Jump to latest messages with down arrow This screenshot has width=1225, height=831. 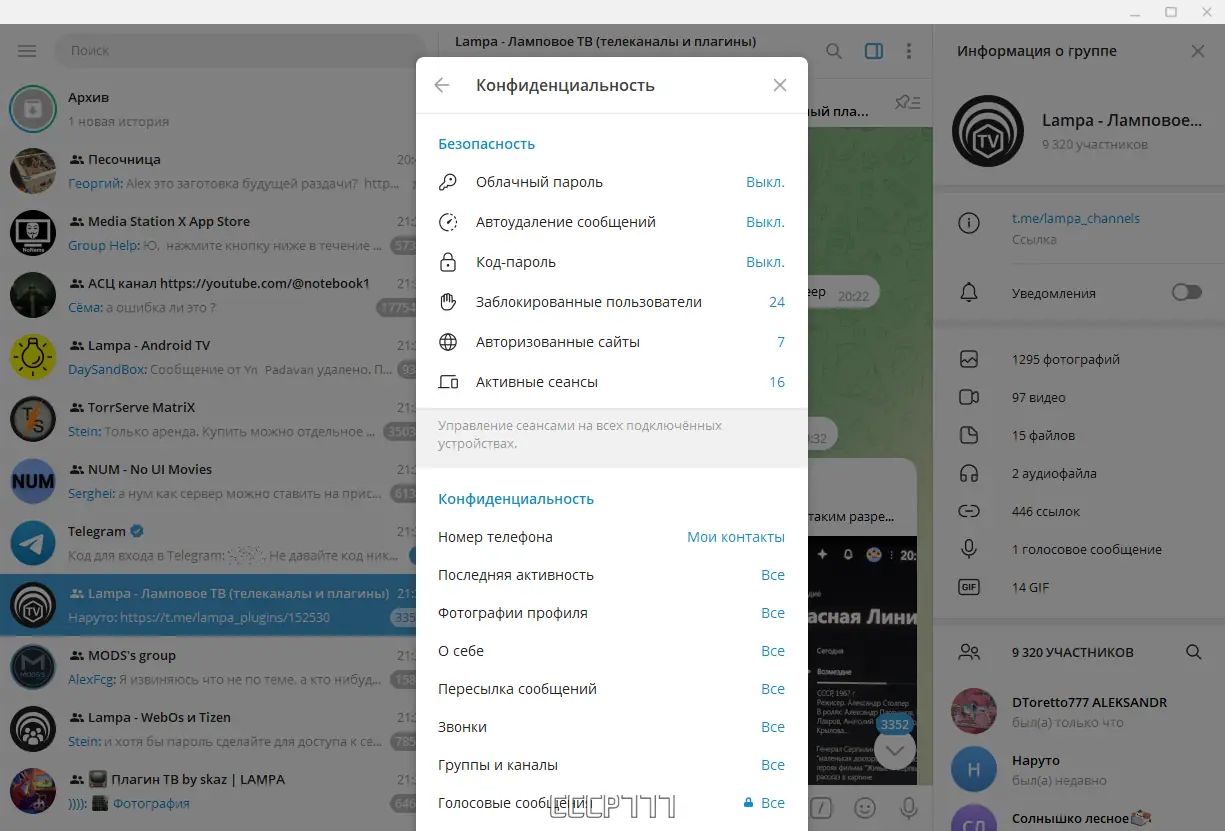[895, 749]
